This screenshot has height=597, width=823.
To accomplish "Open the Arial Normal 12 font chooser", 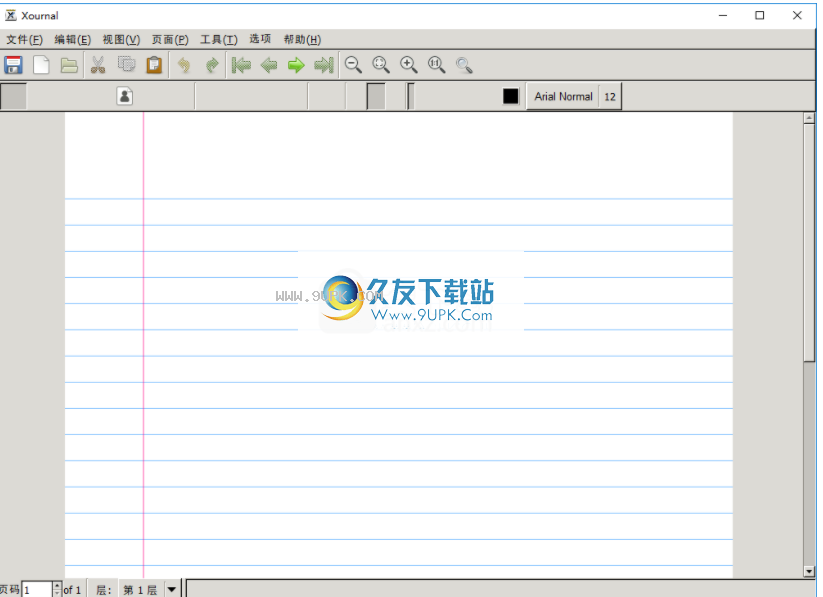I will (x=574, y=97).
